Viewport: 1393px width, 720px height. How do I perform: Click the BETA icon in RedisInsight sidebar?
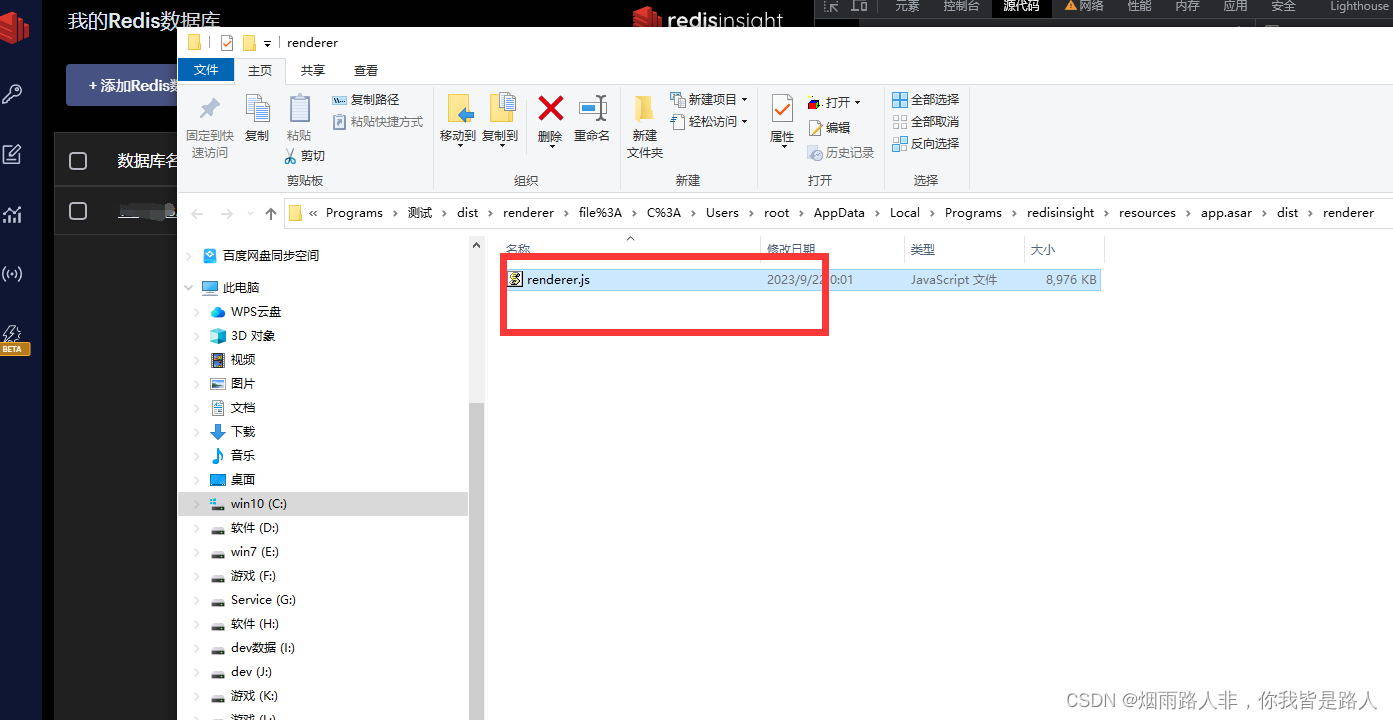[x=12, y=339]
